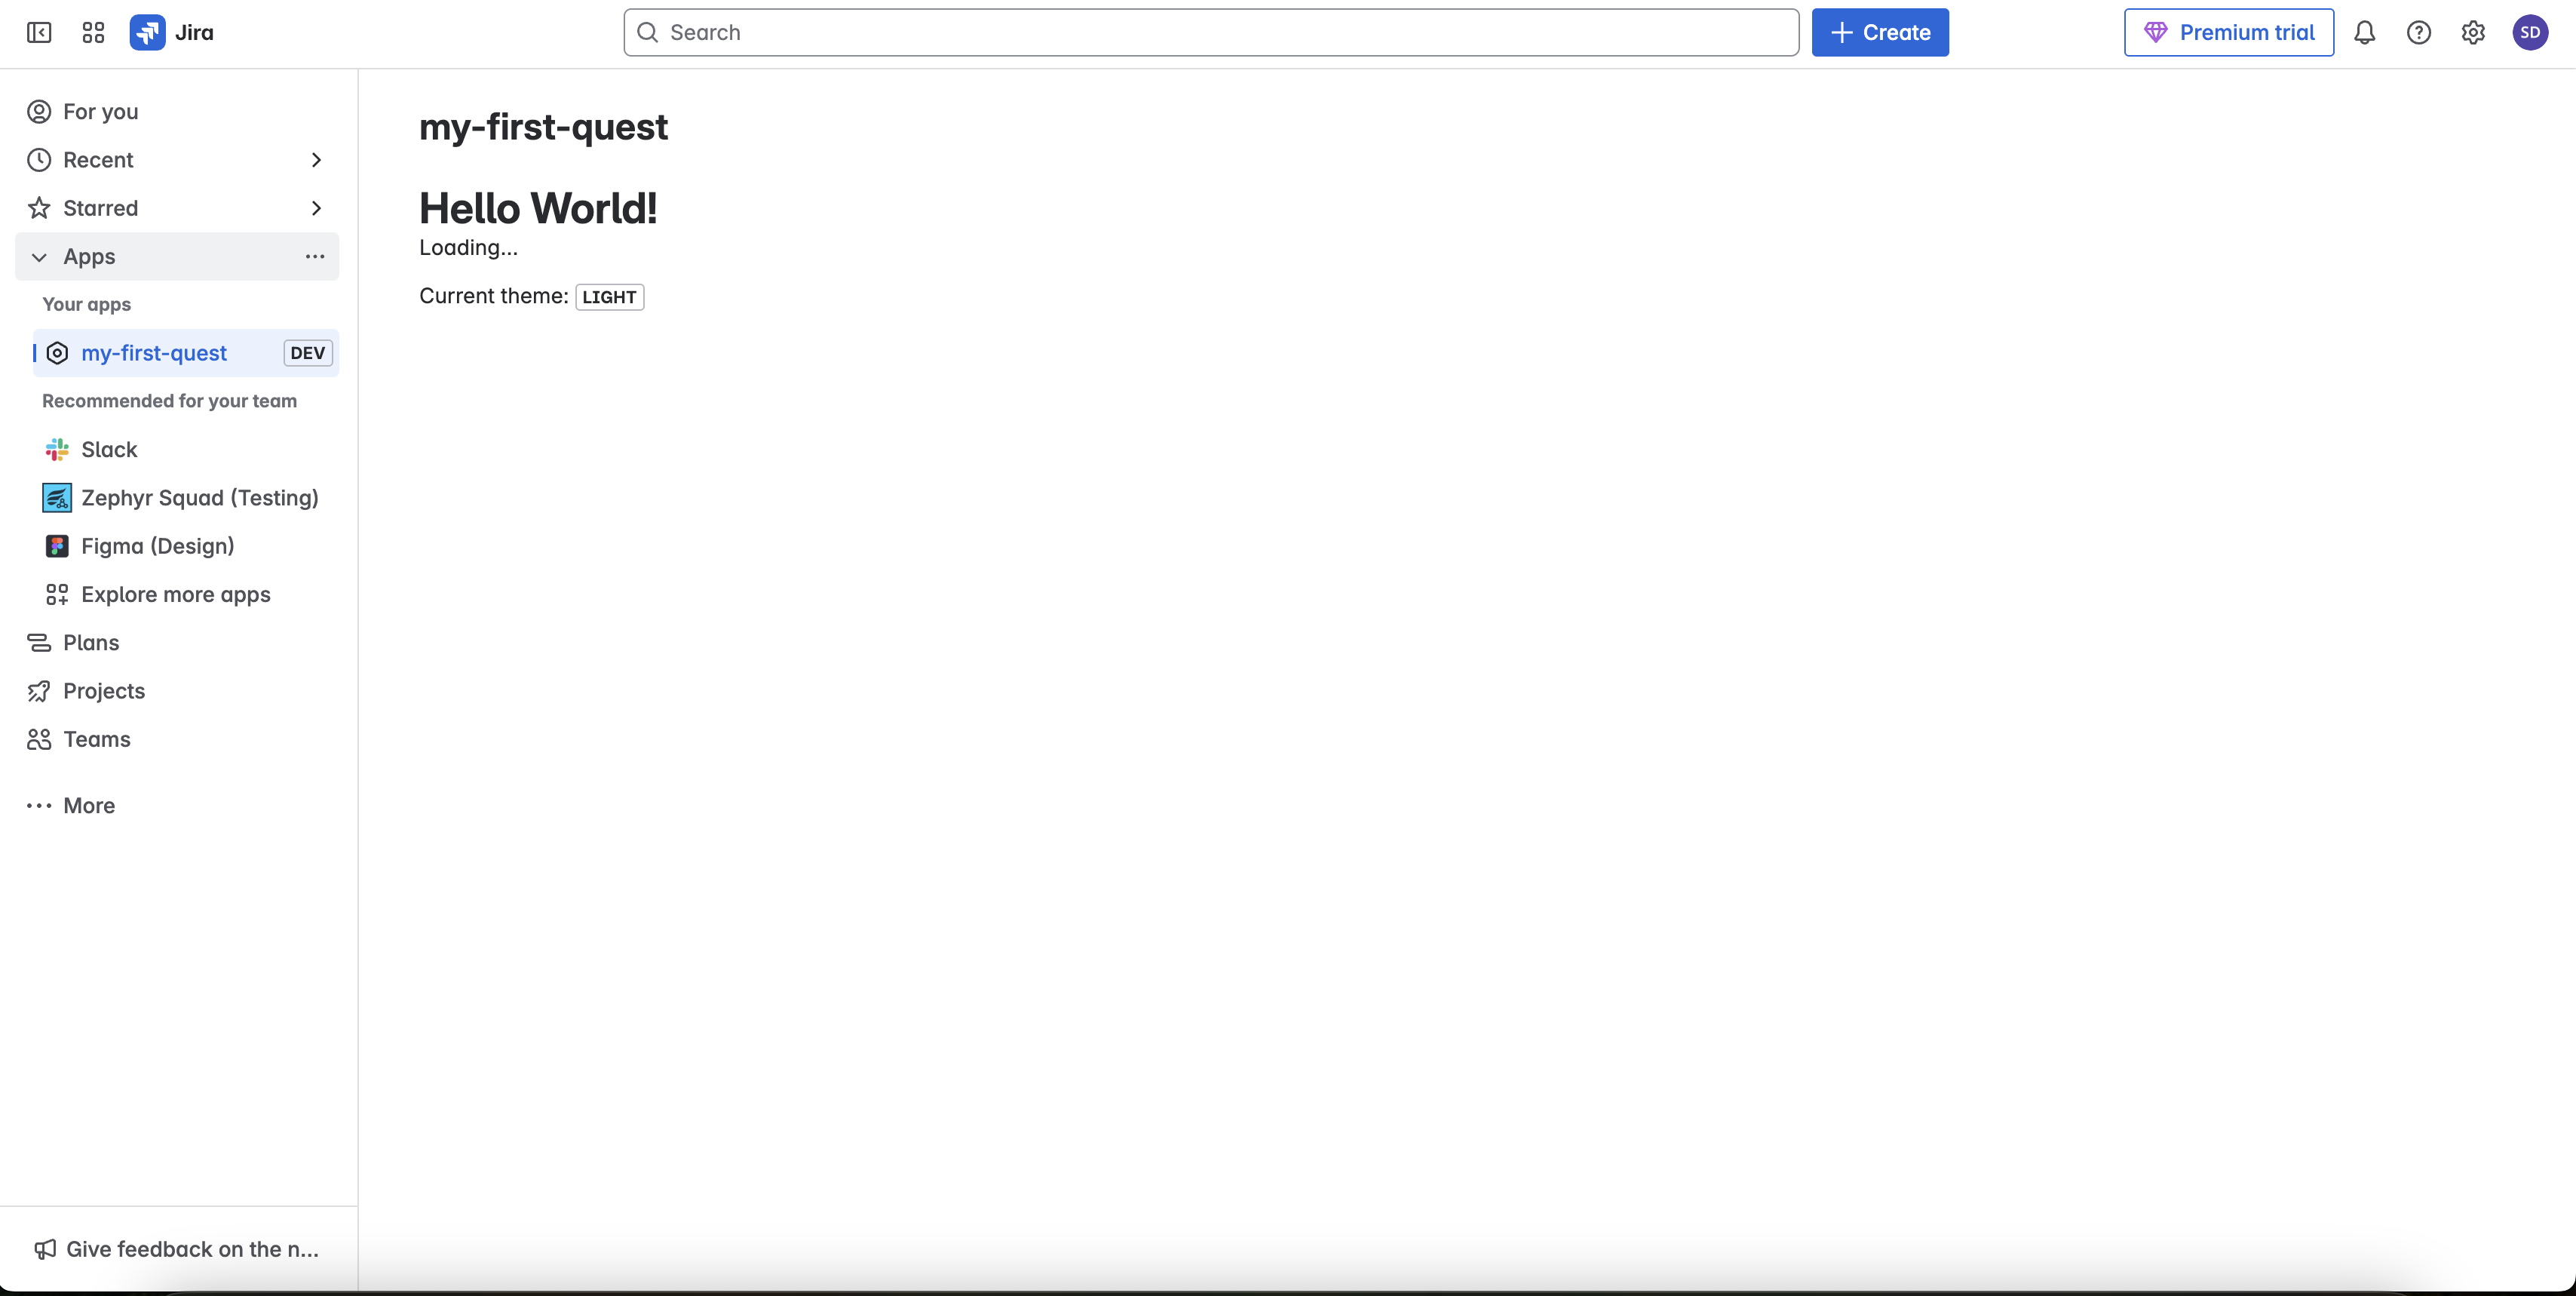Expand the Starred chevron
Screen dimensions: 2576x1296
[x=316, y=208]
